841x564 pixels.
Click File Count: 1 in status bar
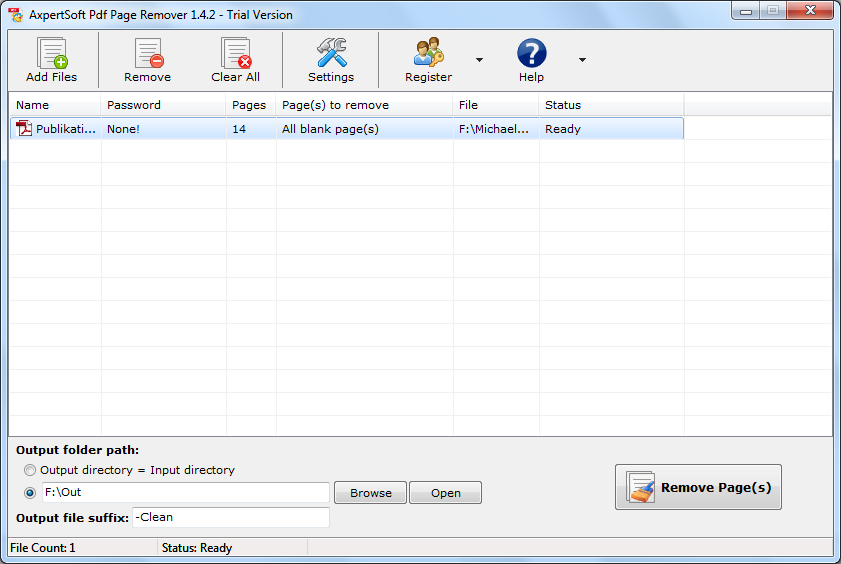coord(43,548)
